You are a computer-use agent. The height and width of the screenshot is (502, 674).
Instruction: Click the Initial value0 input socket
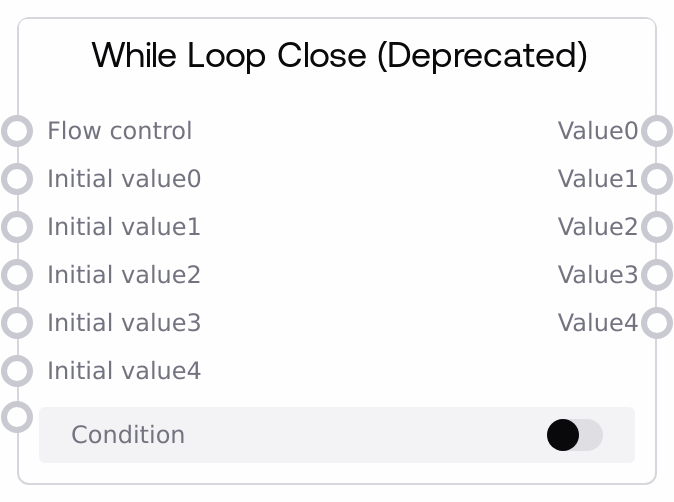tap(17, 179)
